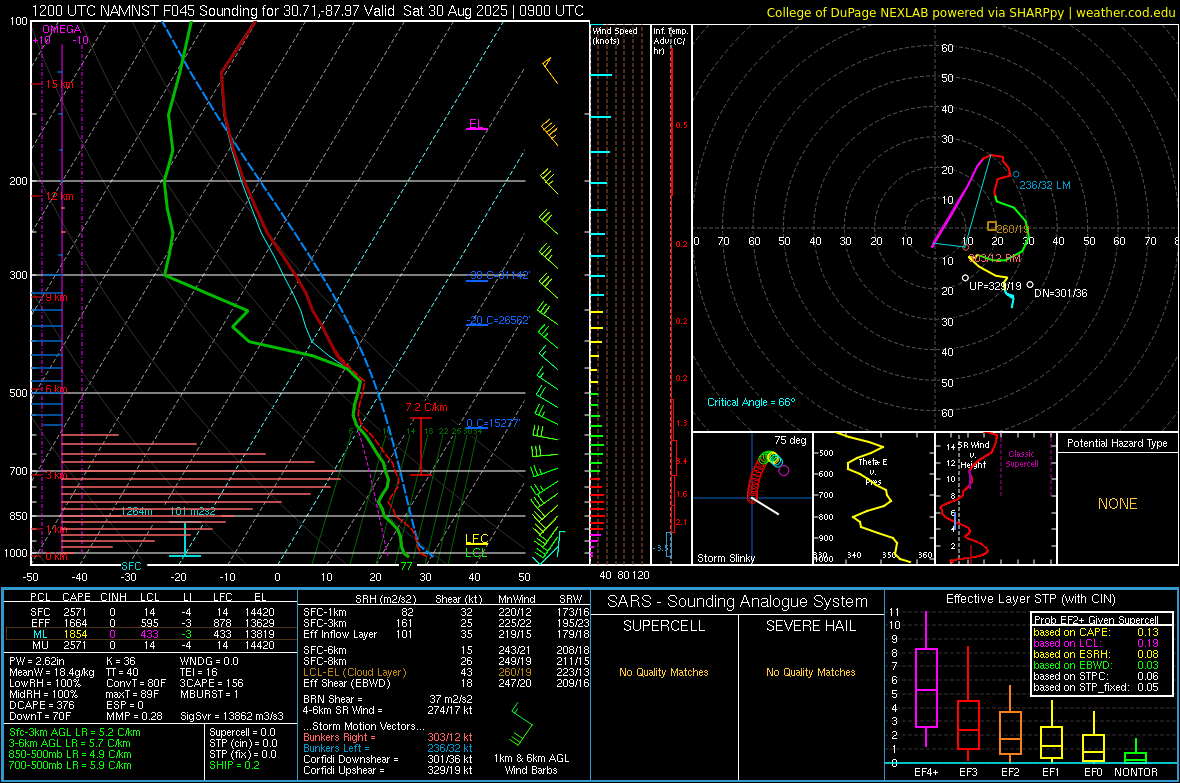Click the Storm Slinky label
1180x783 pixels.
[726, 558]
